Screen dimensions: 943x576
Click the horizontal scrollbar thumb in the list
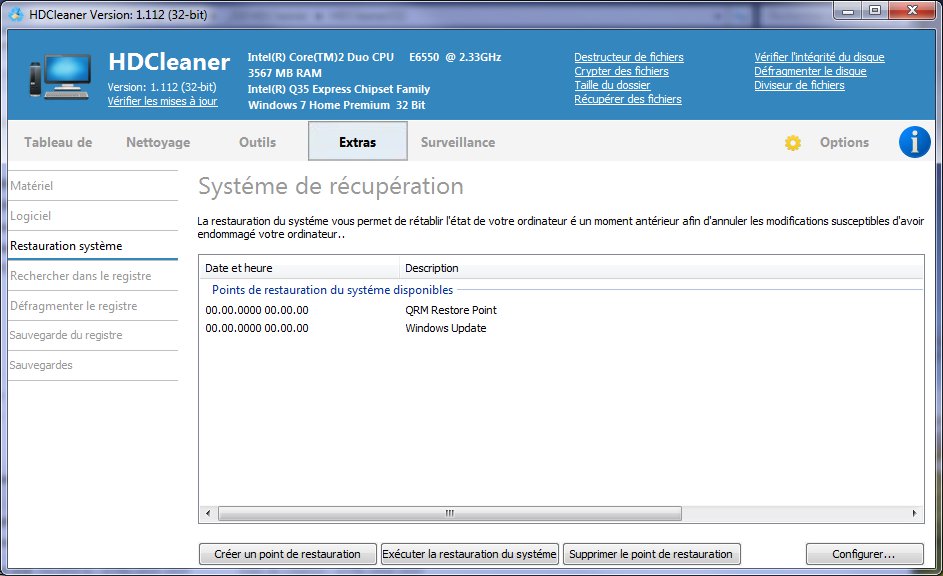click(450, 513)
